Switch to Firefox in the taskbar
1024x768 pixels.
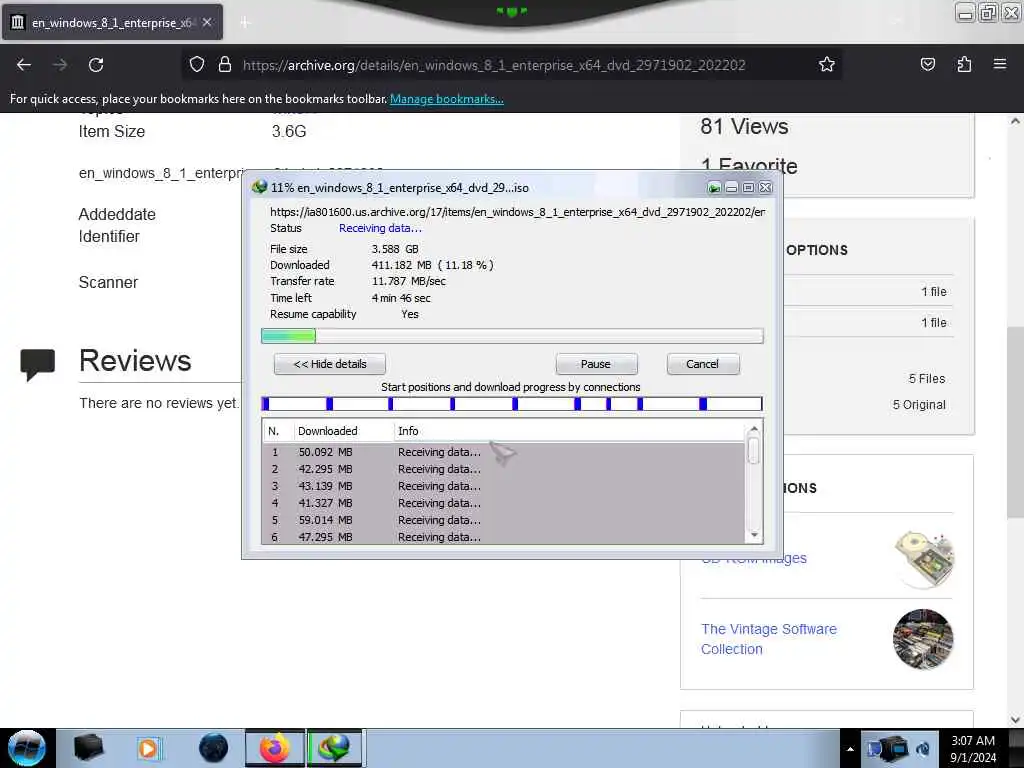(x=275, y=748)
